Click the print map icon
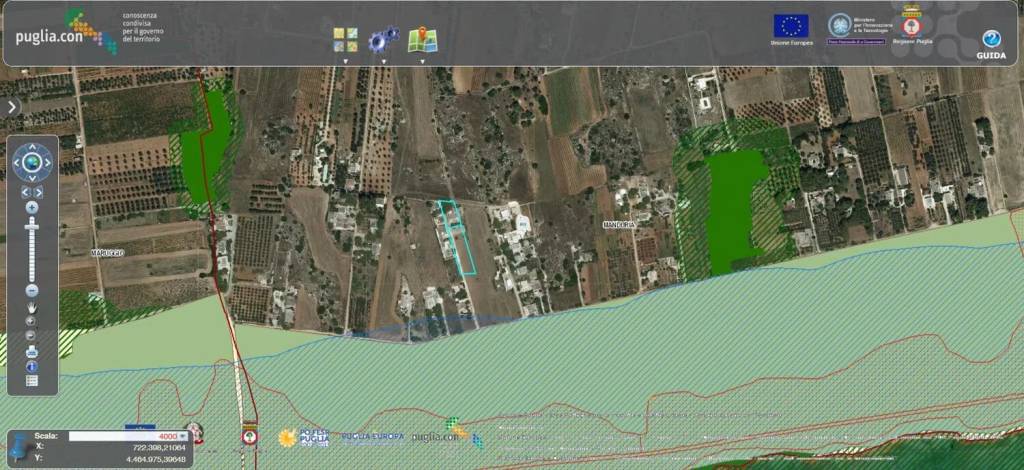 point(32,351)
